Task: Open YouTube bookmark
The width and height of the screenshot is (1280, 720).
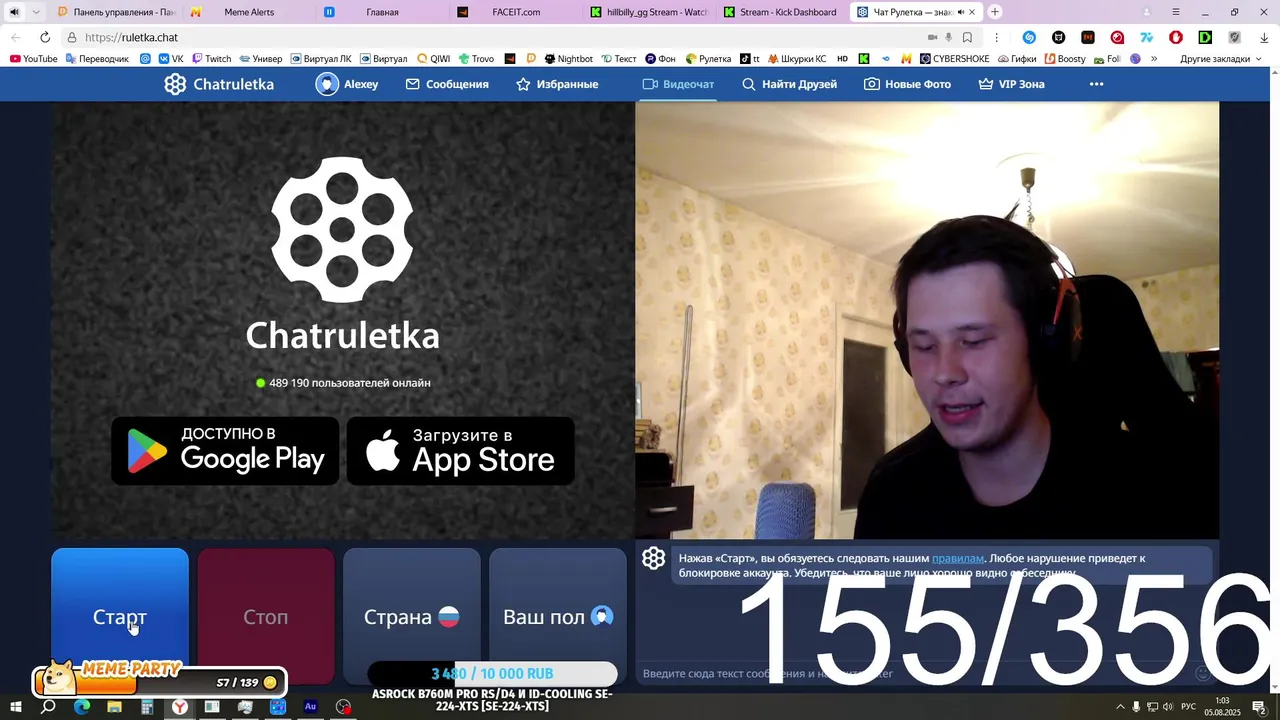Action: [x=33, y=59]
